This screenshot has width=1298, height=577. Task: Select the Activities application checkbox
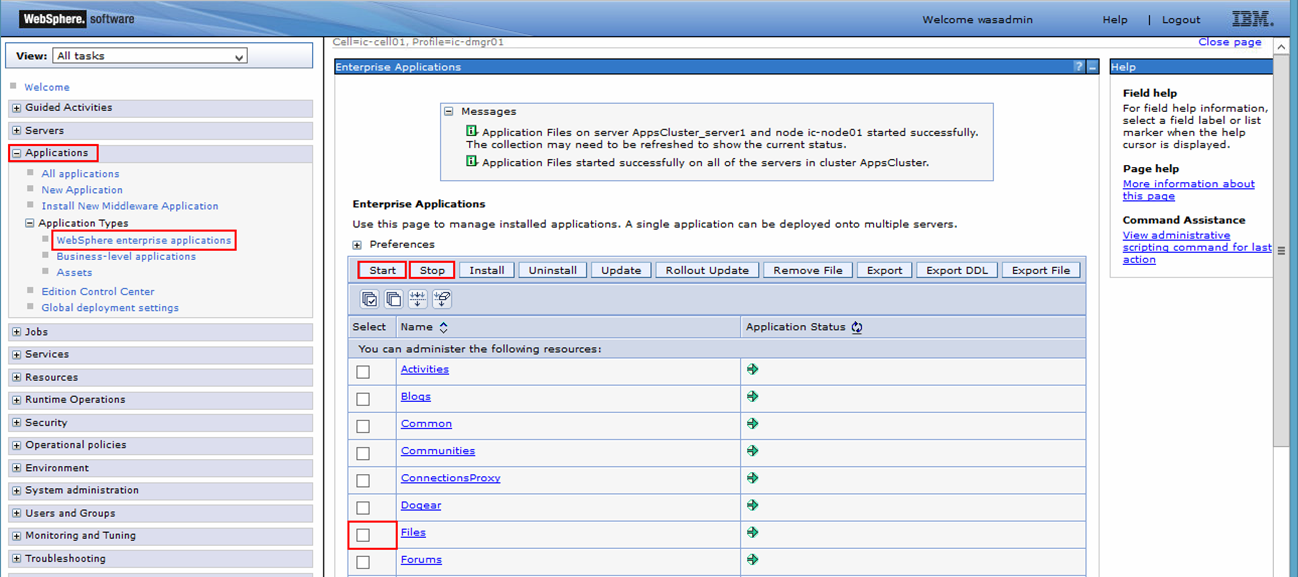(x=363, y=372)
